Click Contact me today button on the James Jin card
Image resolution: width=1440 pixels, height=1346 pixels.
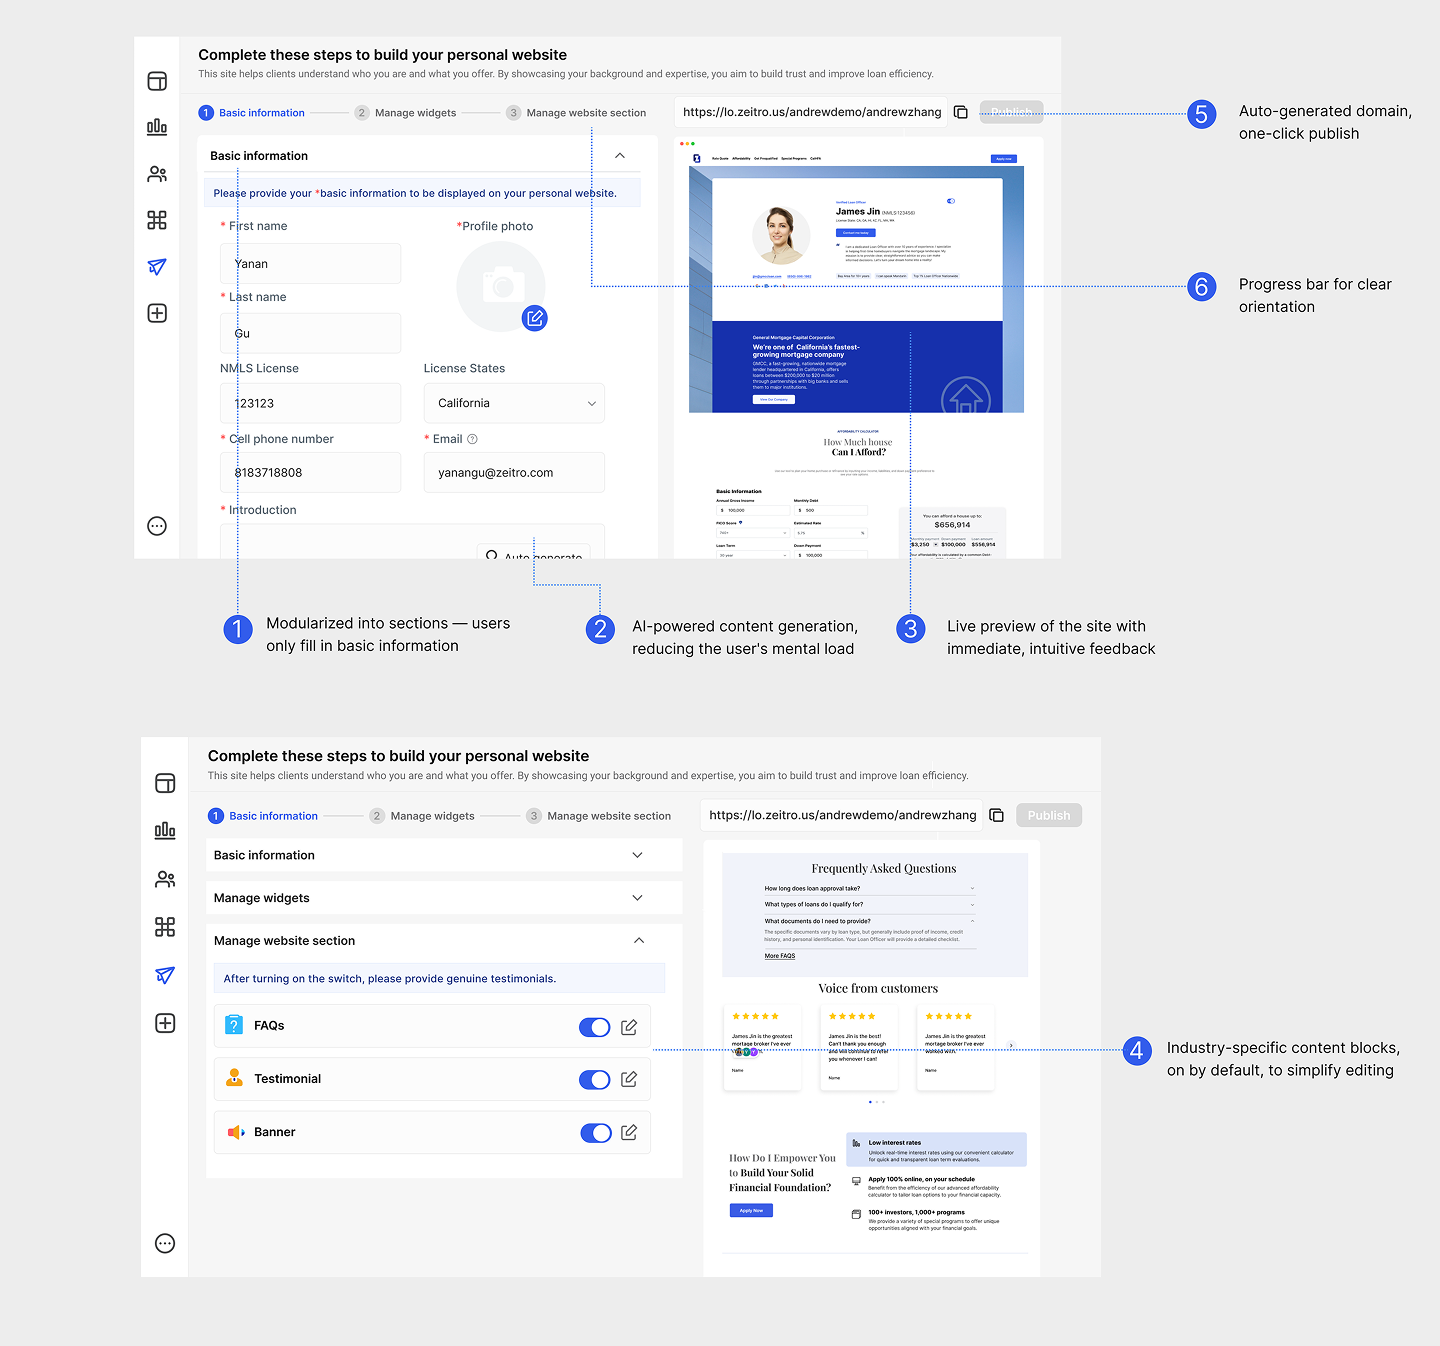click(x=855, y=233)
